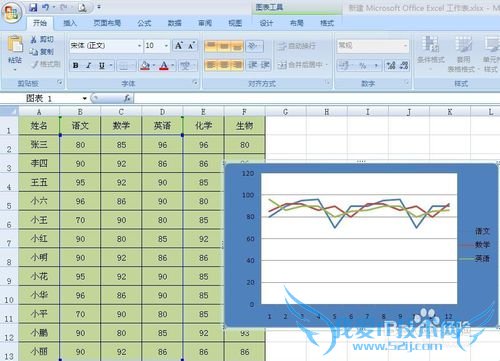Undo the last action
Image resolution: width=500 pixels, height=361 pixels.
tap(46, 7)
